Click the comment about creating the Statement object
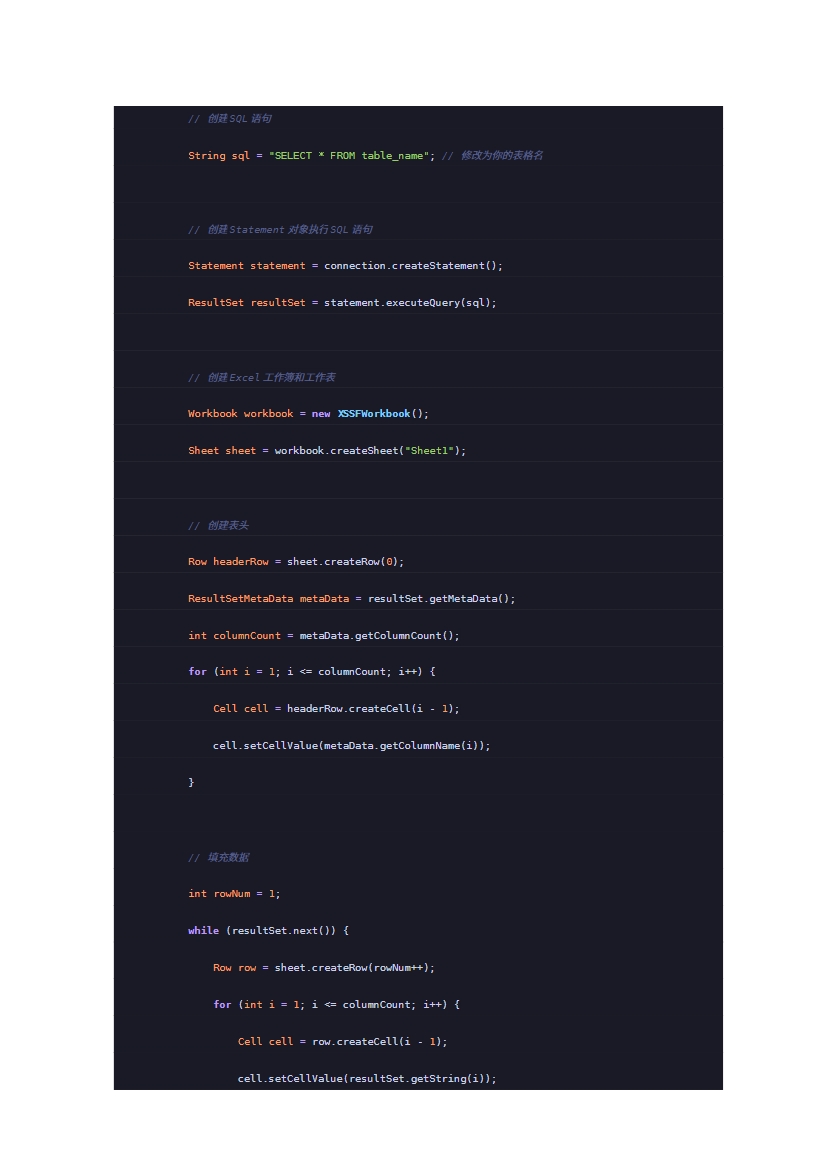Screen dimensions: 825x1157 (x=280, y=230)
